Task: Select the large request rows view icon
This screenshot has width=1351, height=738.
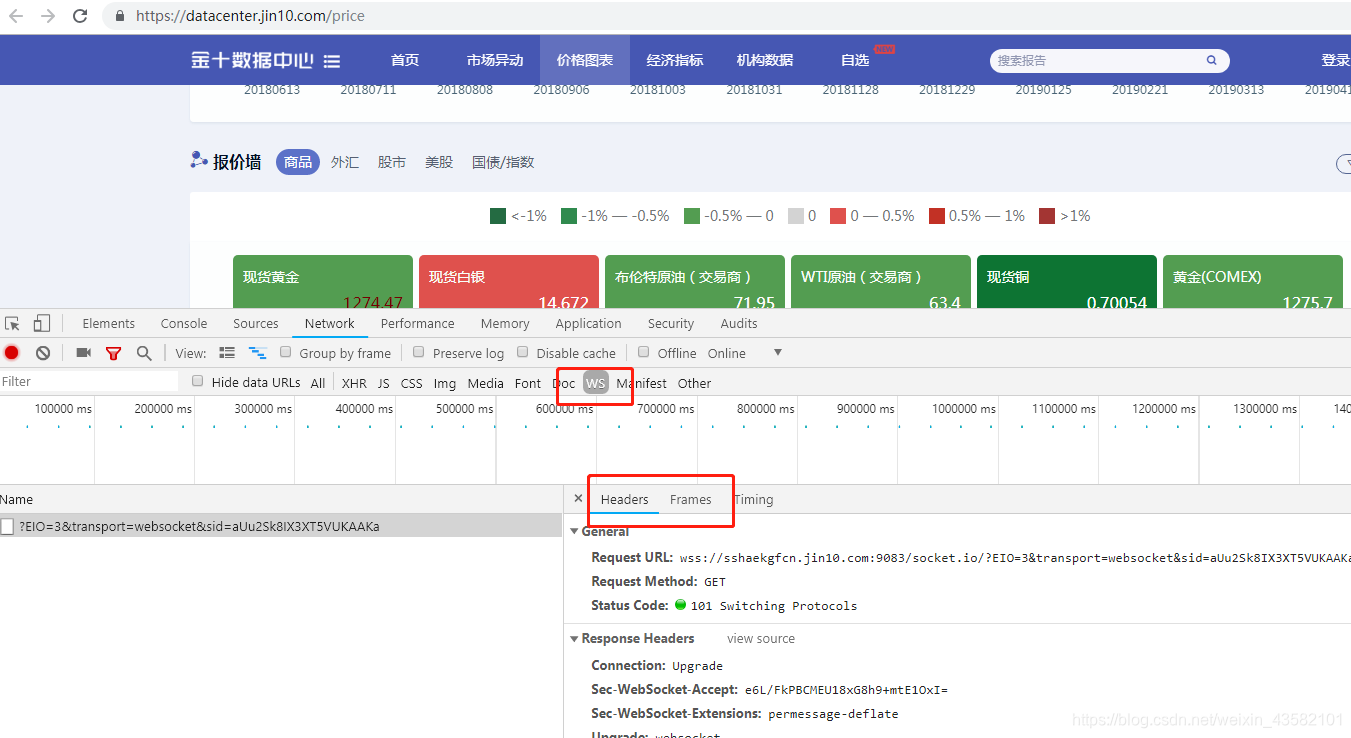Action: (227, 353)
